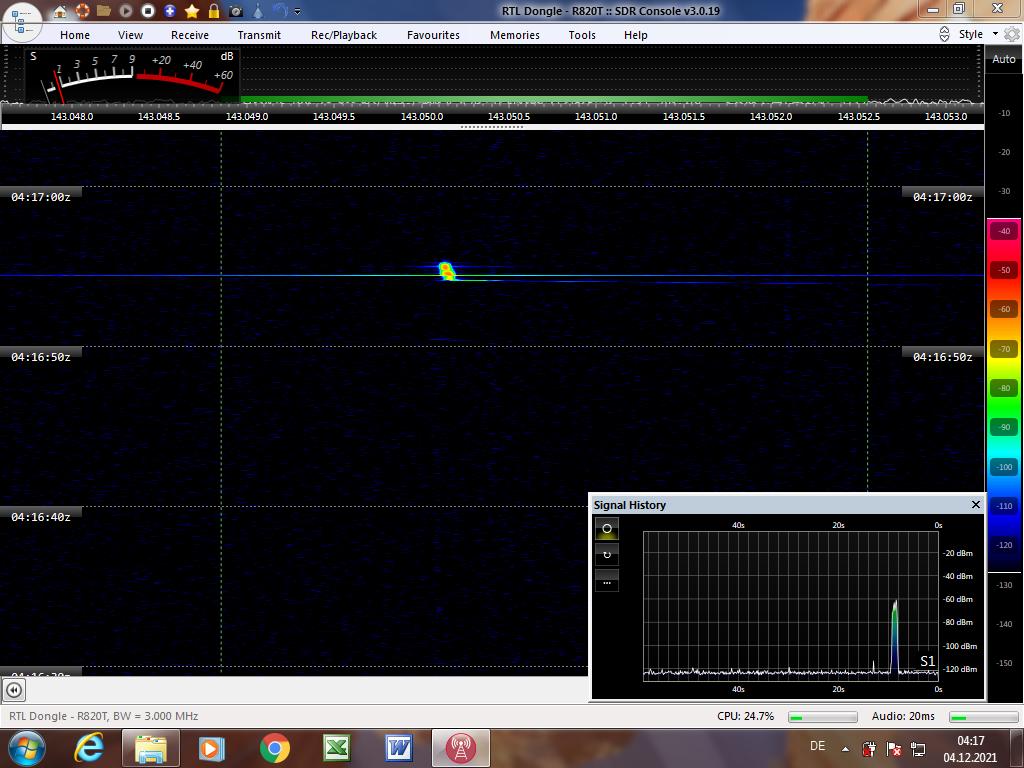Open Excel from the taskbar
Screen dimensions: 1024x768
[x=336, y=748]
